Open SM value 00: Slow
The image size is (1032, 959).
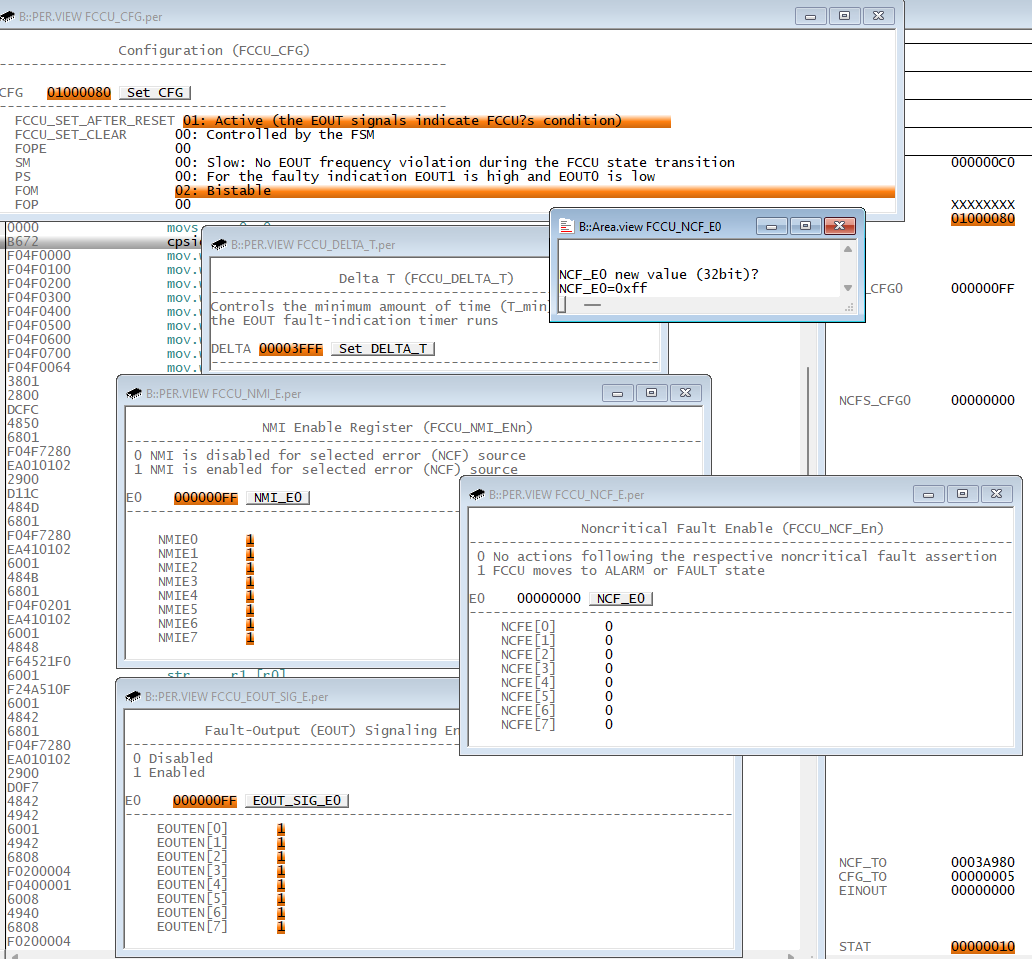click(455, 163)
